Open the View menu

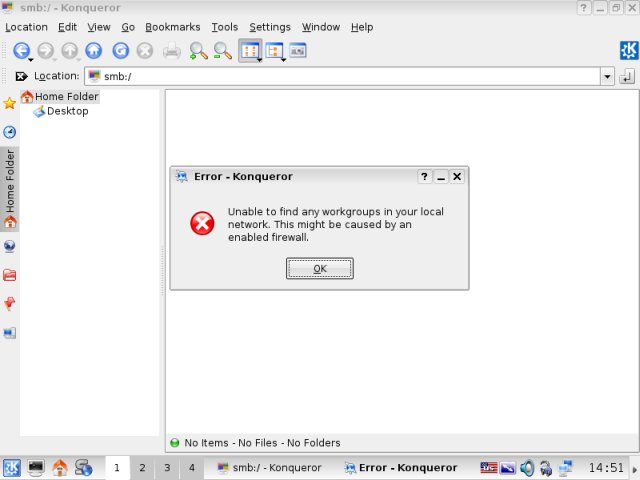click(99, 27)
